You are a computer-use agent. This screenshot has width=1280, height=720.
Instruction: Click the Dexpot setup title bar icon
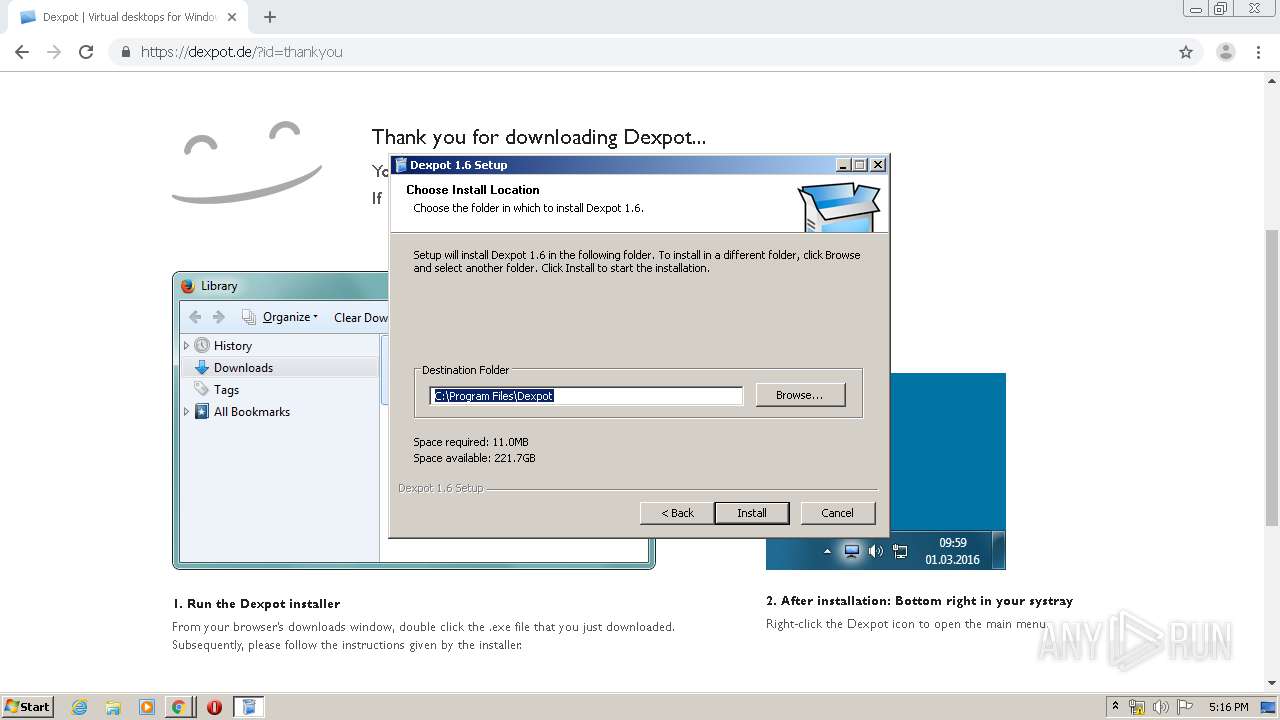point(400,165)
